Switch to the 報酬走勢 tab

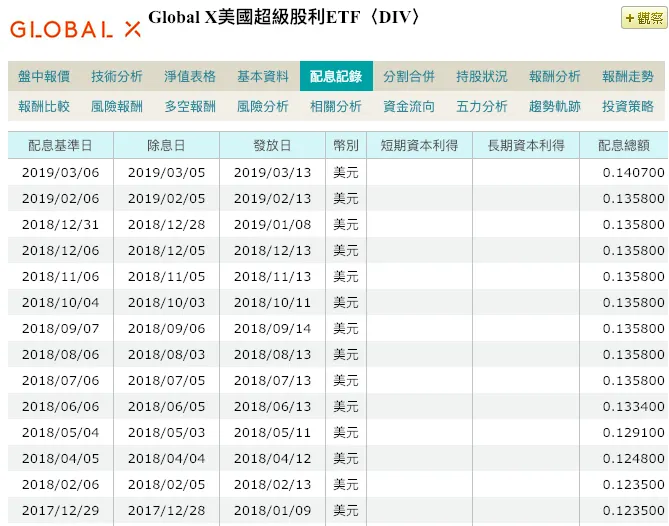628,76
